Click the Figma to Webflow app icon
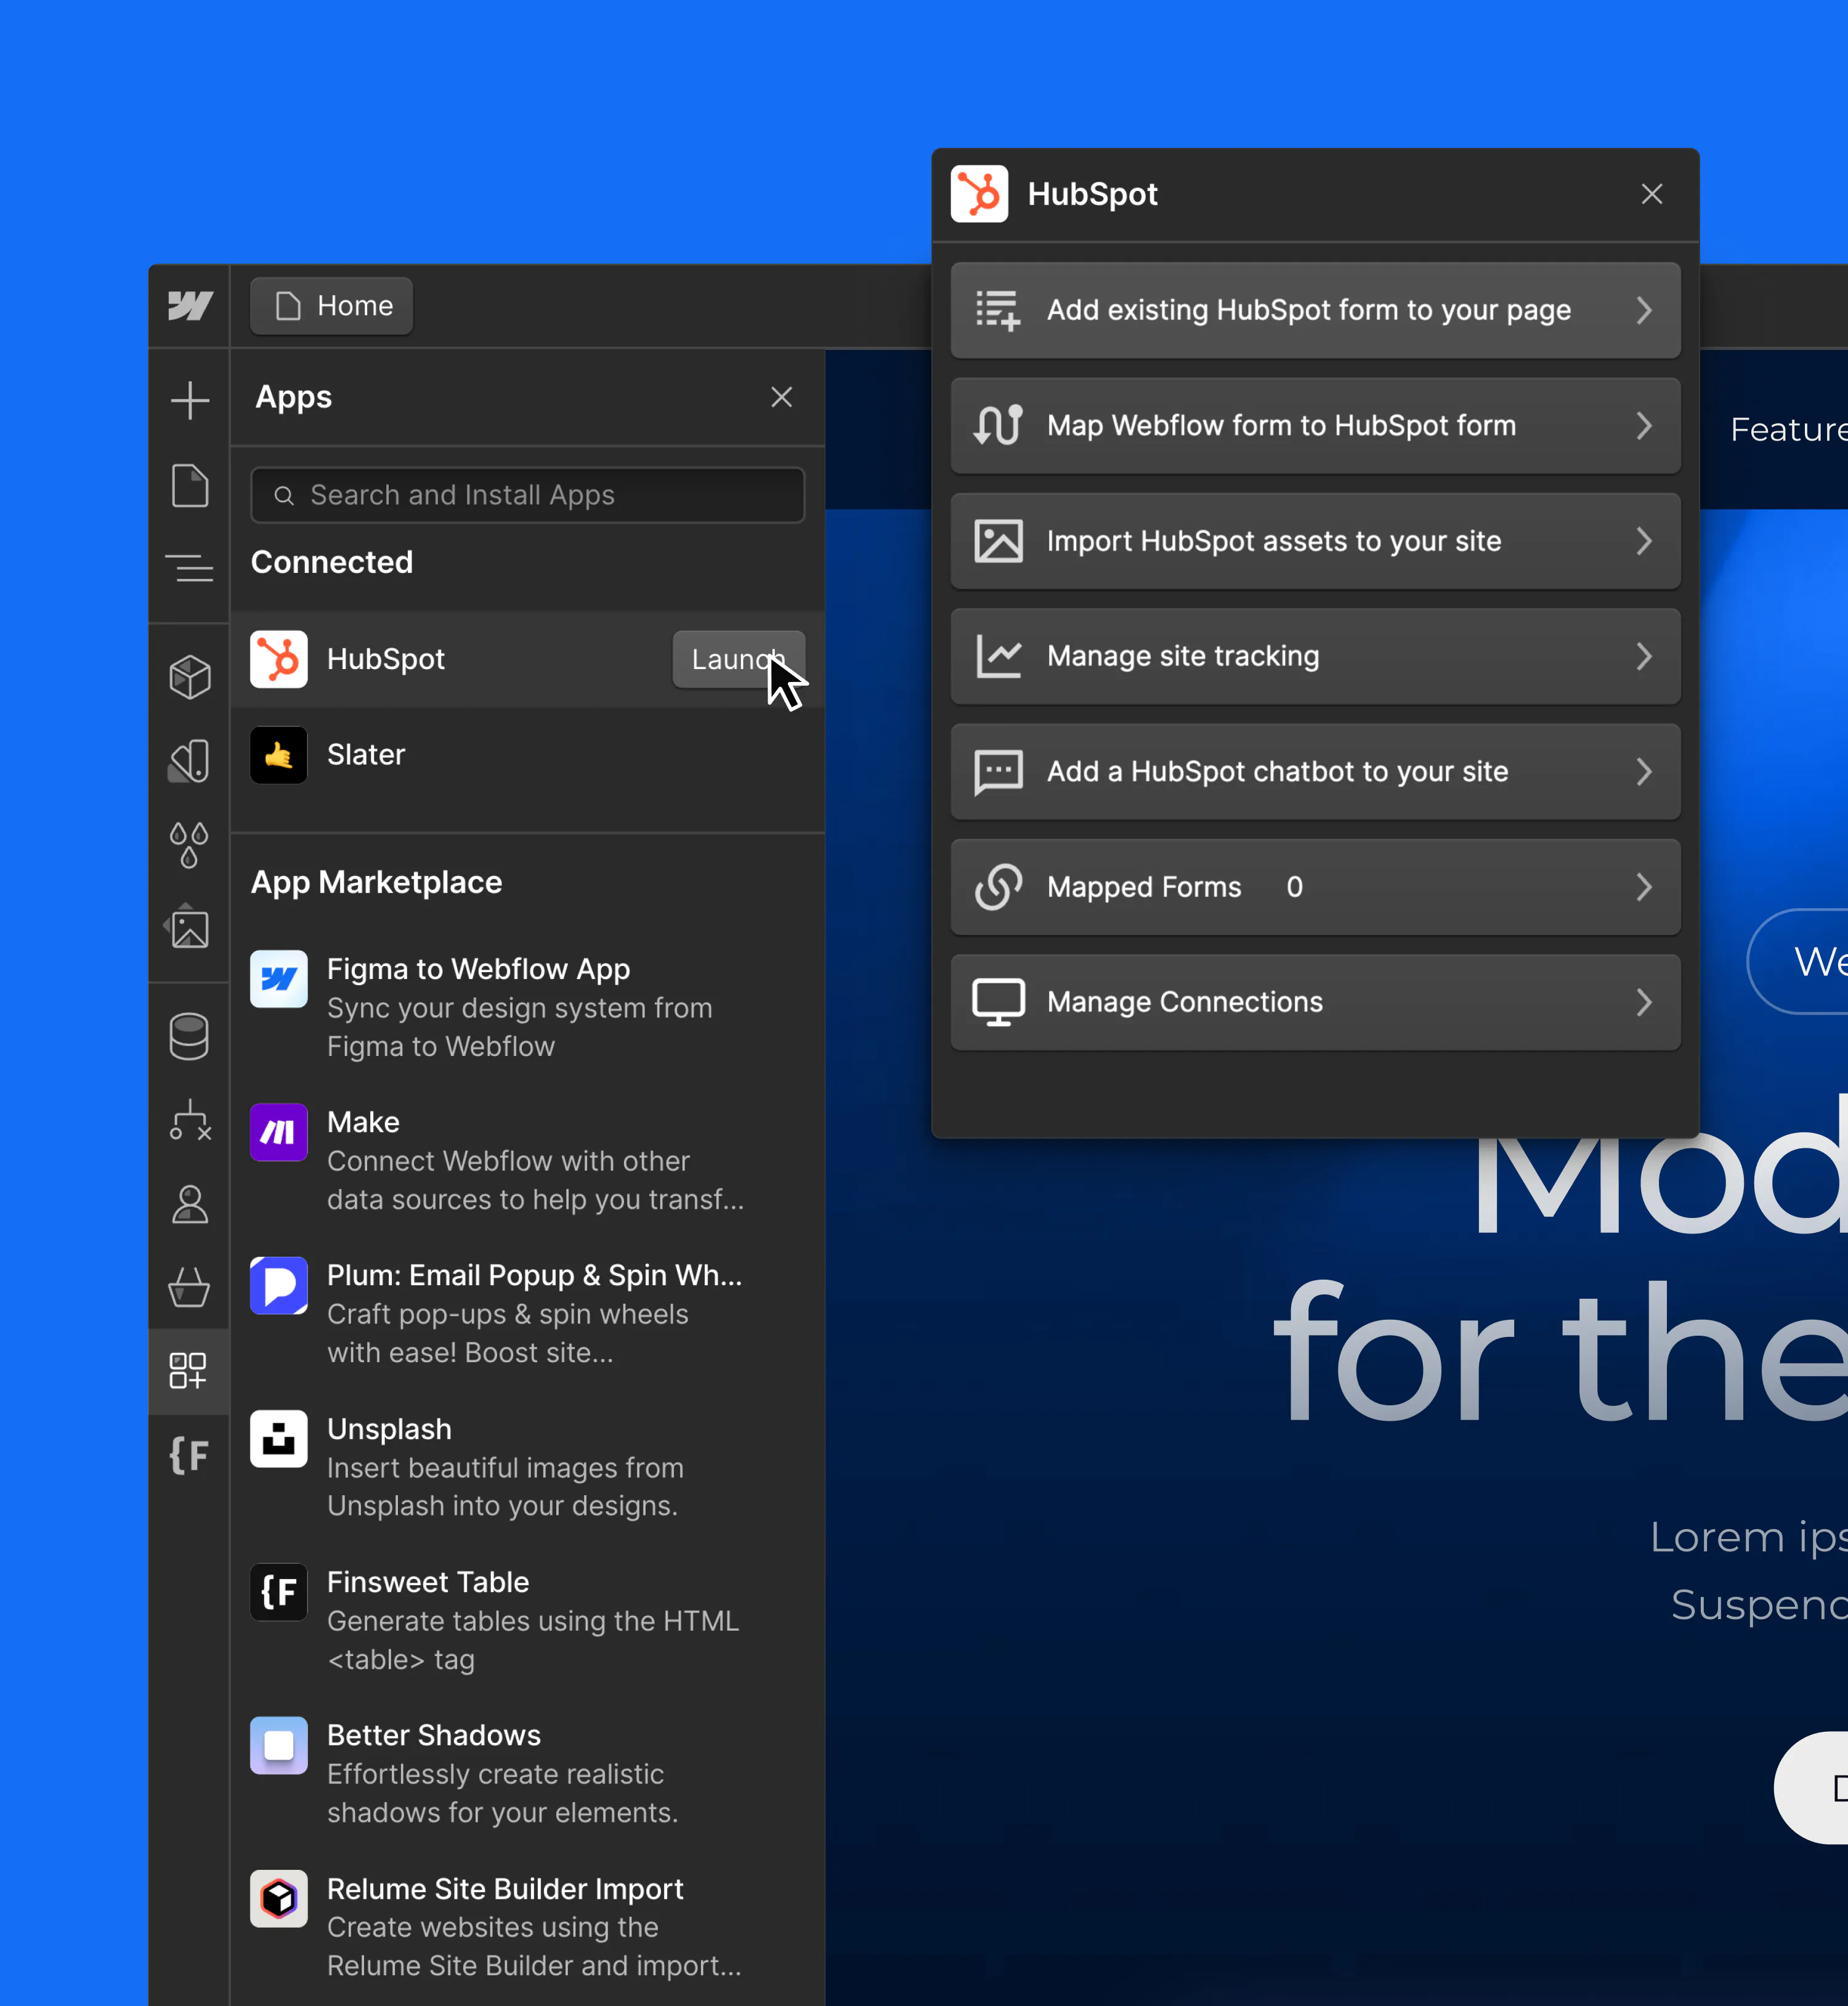1848x2006 pixels. (279, 979)
